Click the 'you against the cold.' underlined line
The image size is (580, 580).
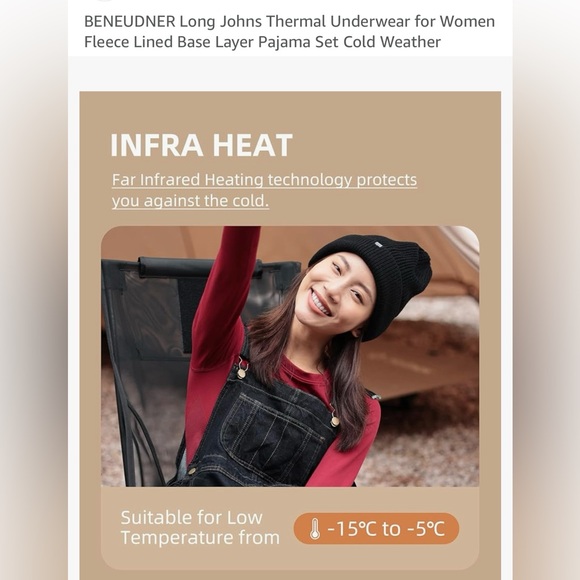click(x=190, y=201)
